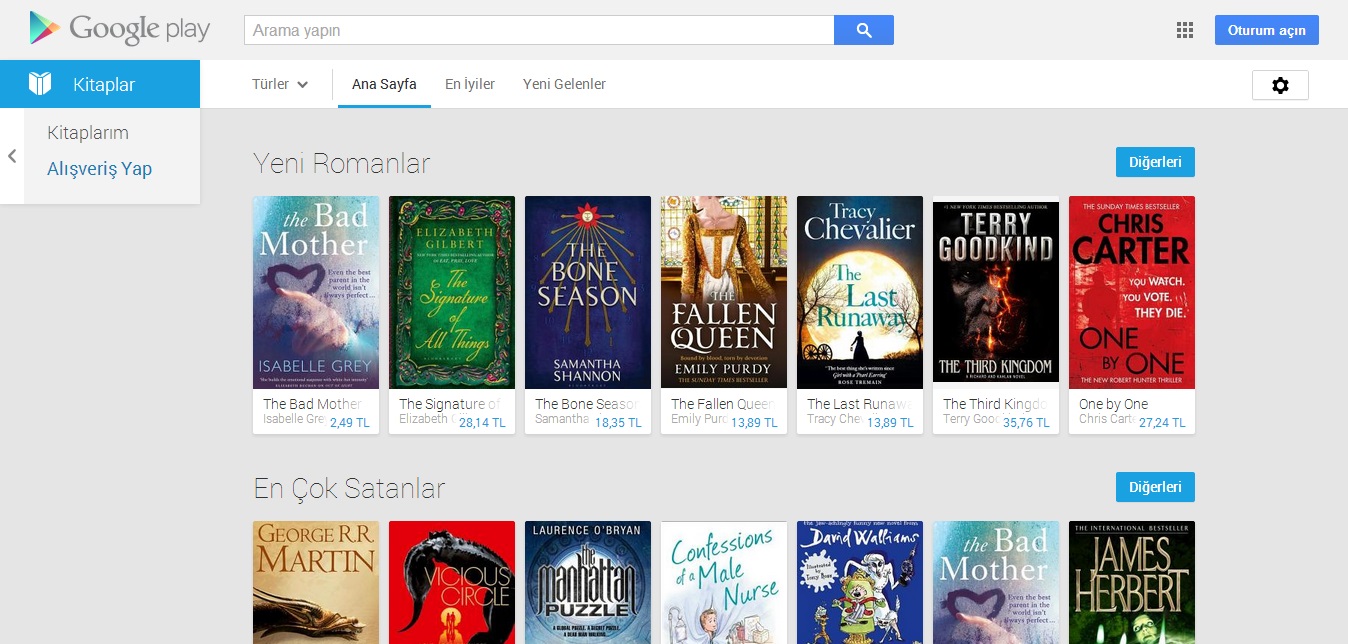Click the blue search magnifier button
The width and height of the screenshot is (1348, 644).
(864, 30)
